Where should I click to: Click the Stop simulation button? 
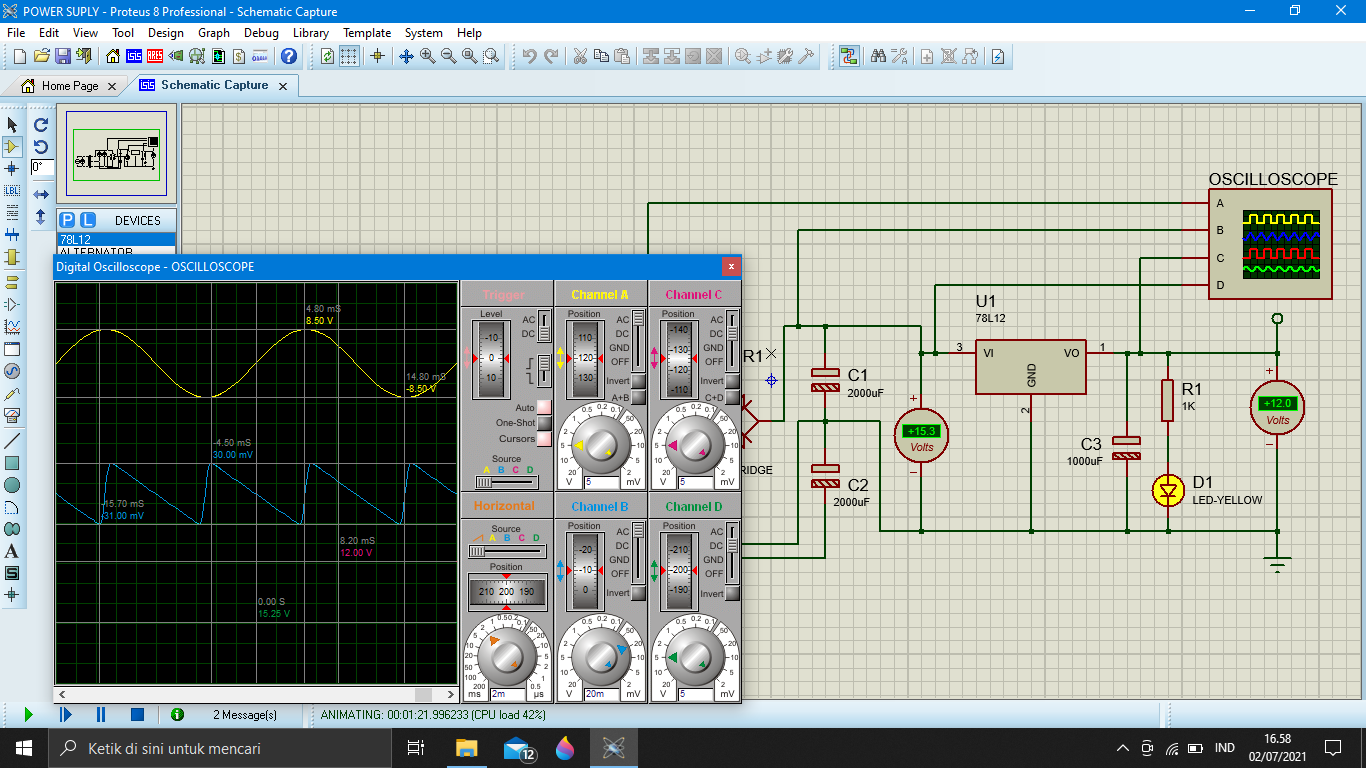138,715
